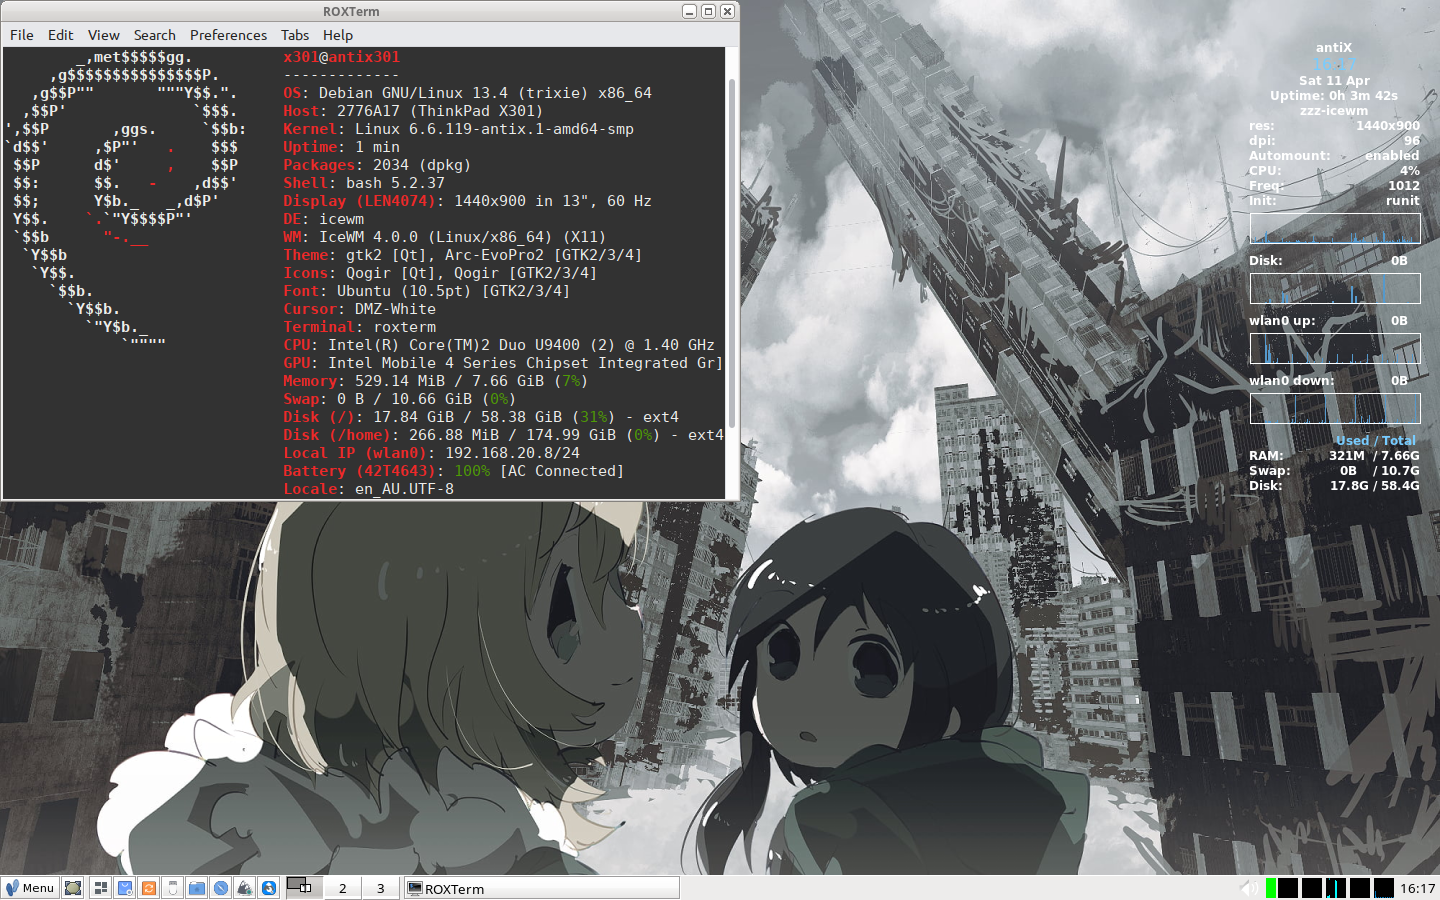Open the Help menu in ROXTerm

point(338,35)
